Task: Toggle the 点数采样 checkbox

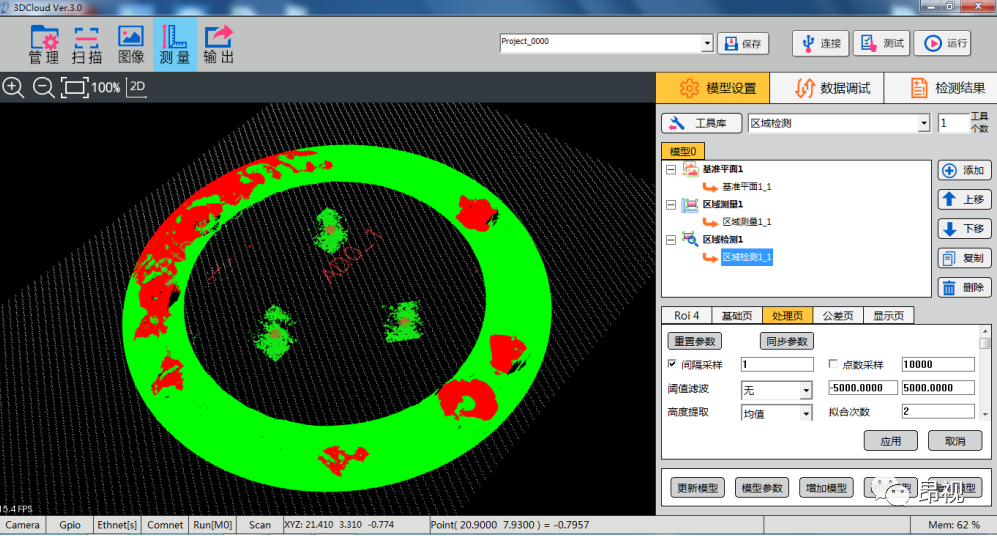Action: (x=833, y=364)
